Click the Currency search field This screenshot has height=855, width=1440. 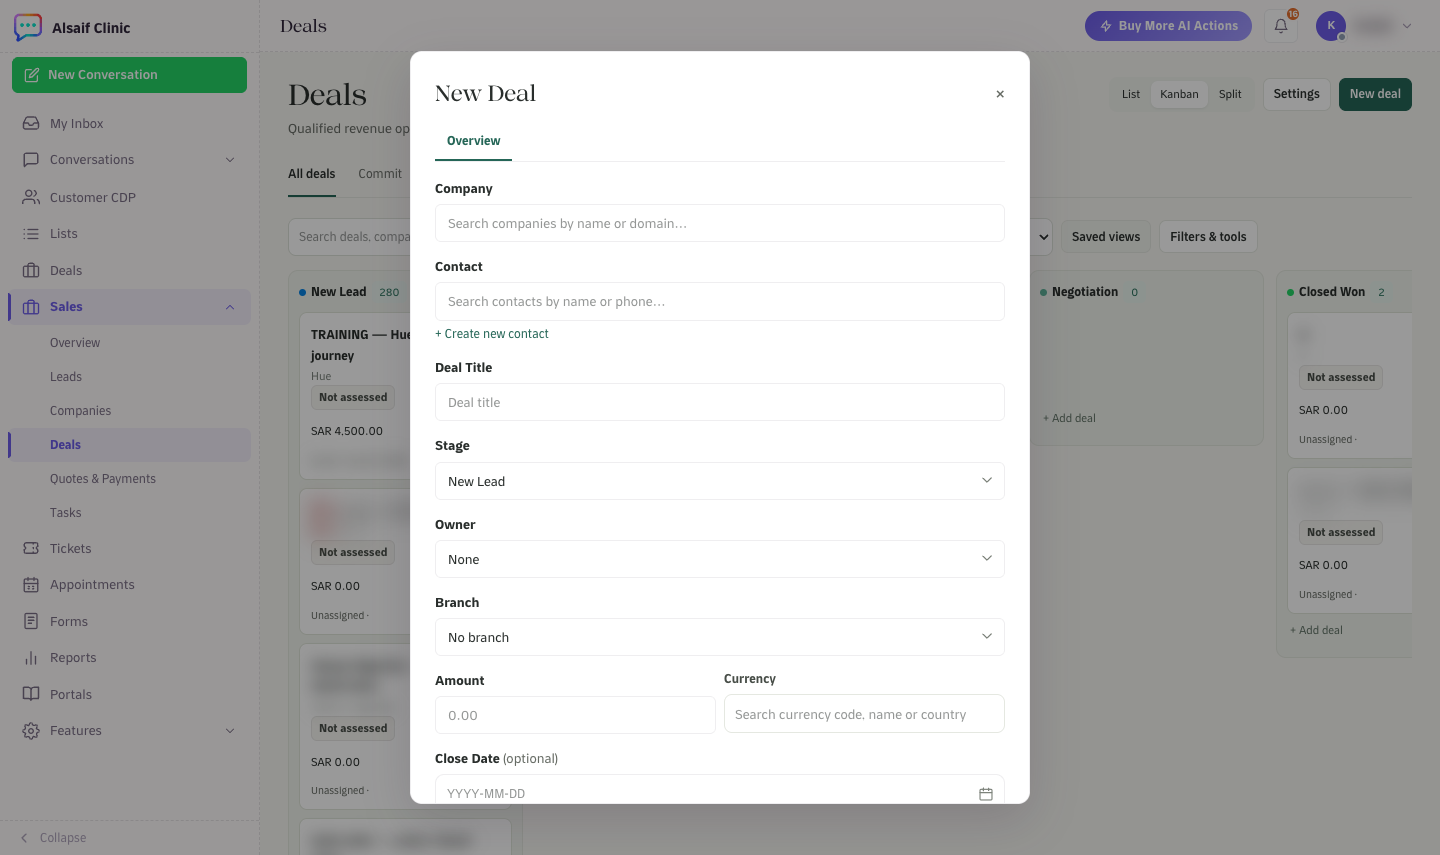[x=864, y=714]
